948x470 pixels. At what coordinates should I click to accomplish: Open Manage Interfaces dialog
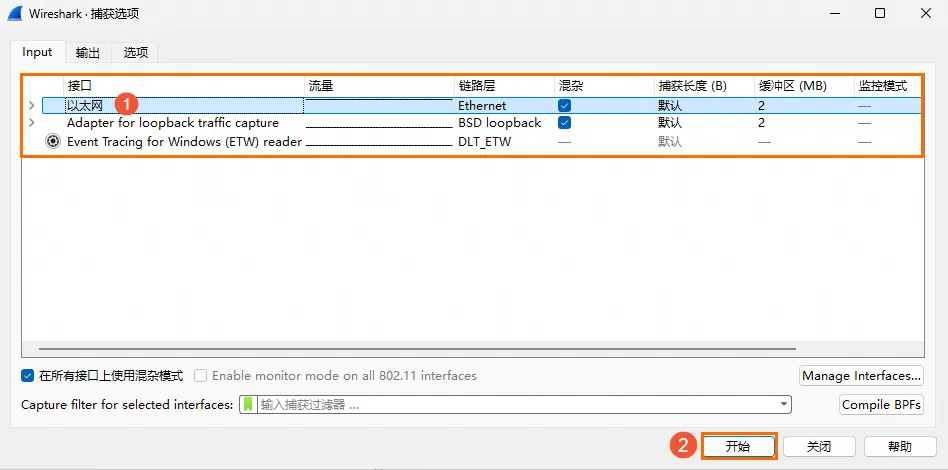tap(862, 376)
